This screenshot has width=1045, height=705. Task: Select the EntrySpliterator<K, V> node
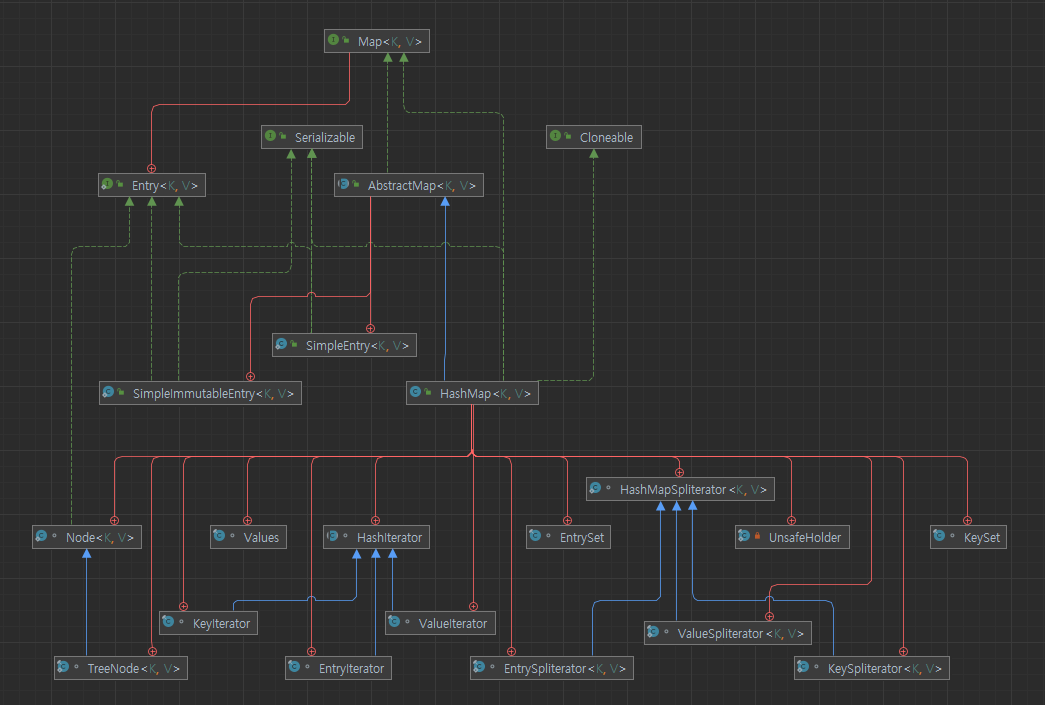tap(552, 668)
